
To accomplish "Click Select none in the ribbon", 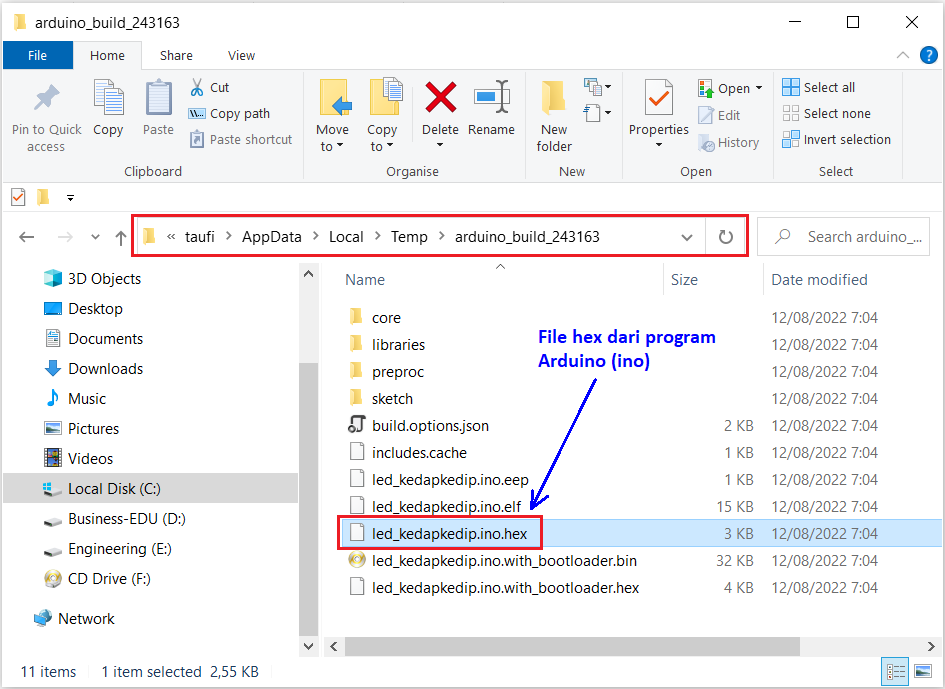I will click(x=826, y=113).
